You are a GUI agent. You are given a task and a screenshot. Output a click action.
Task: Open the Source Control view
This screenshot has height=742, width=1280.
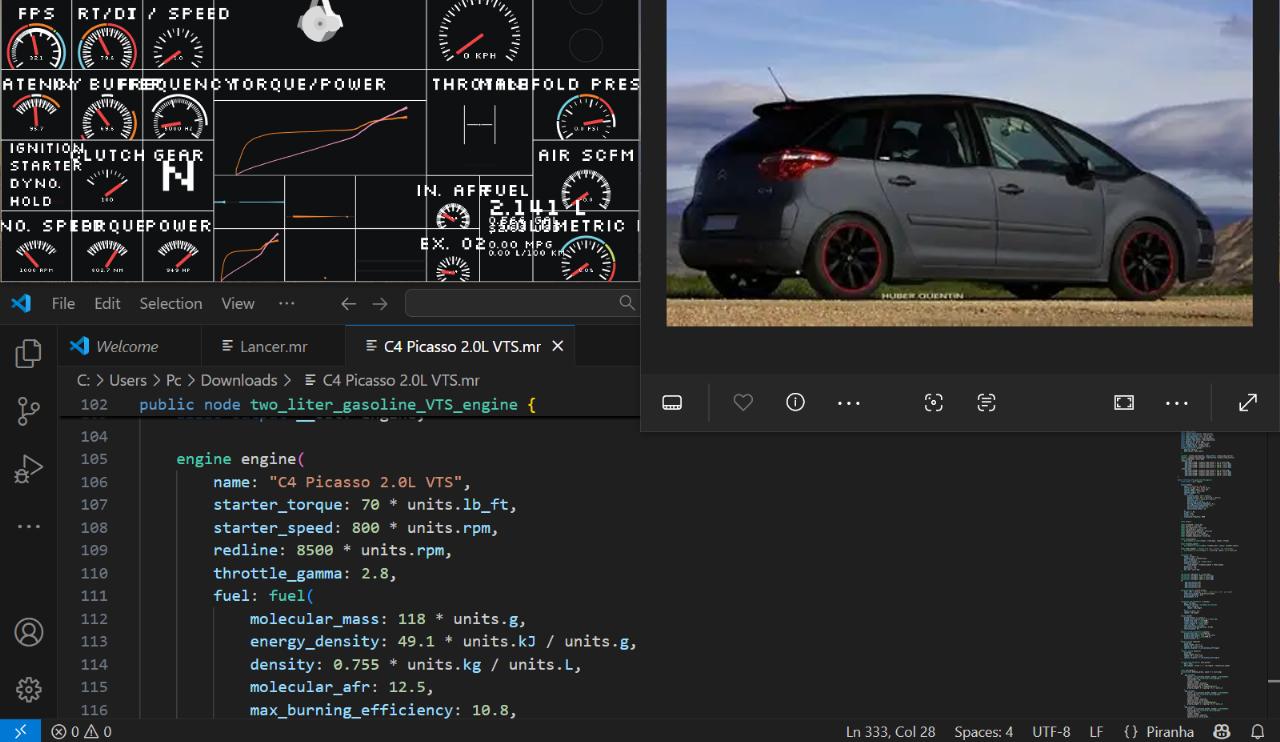coord(29,411)
